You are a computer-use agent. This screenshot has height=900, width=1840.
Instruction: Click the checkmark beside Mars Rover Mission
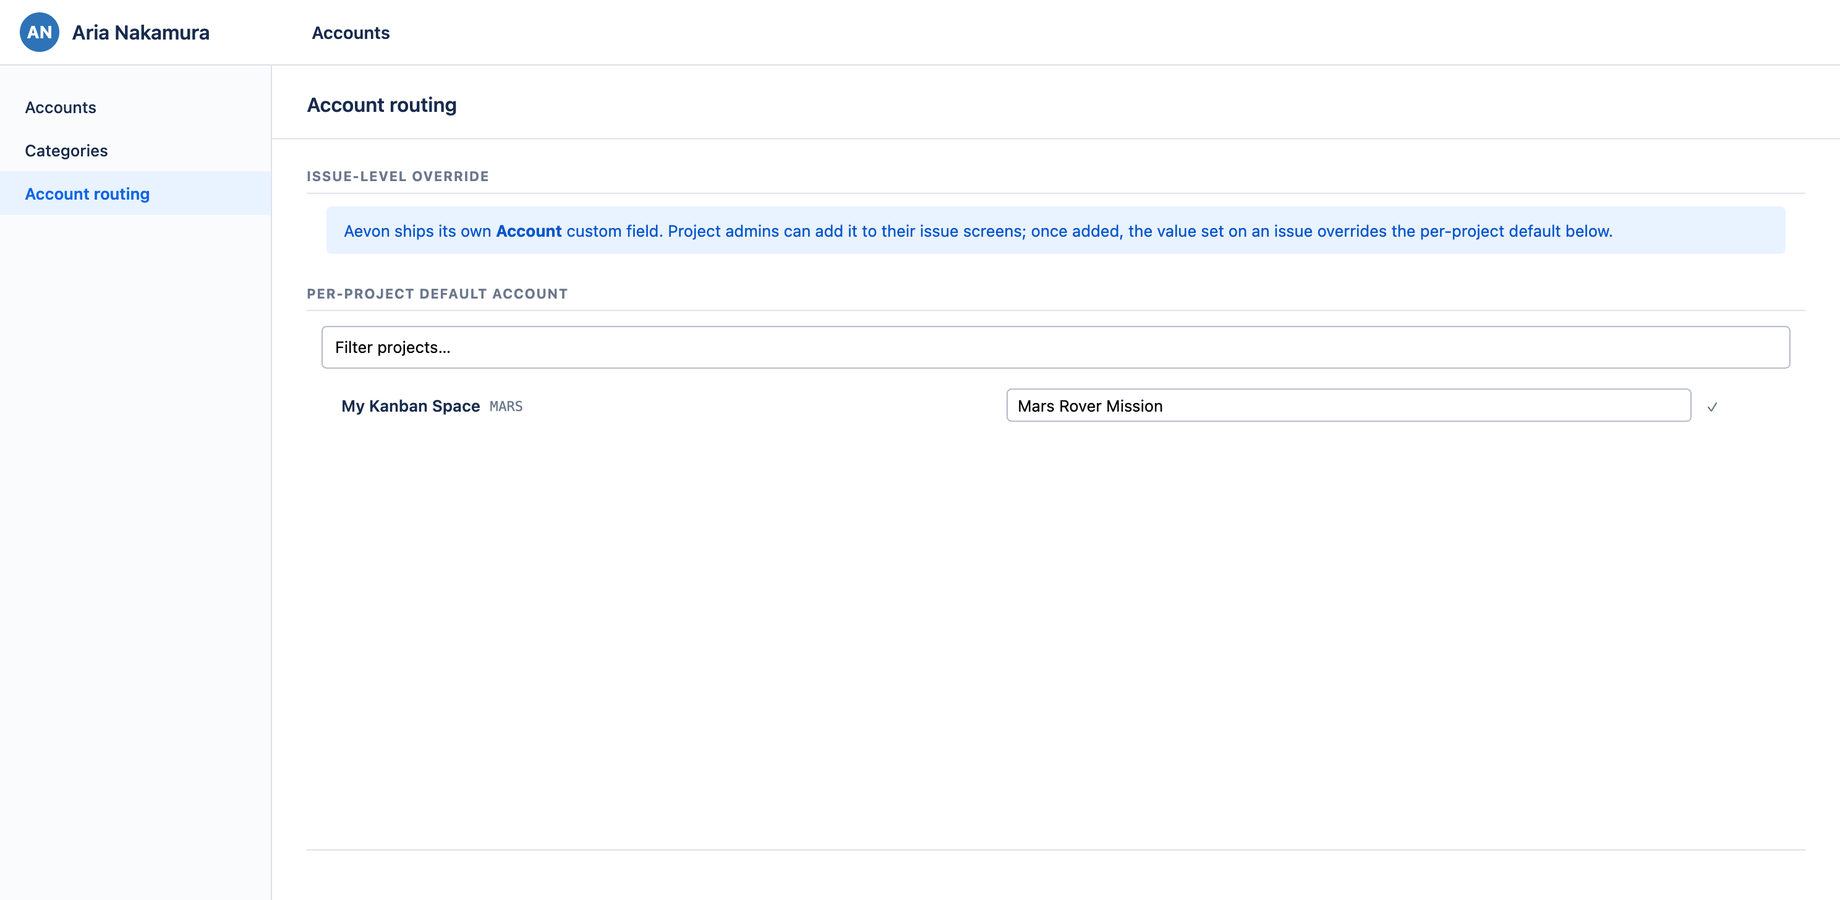pos(1712,407)
